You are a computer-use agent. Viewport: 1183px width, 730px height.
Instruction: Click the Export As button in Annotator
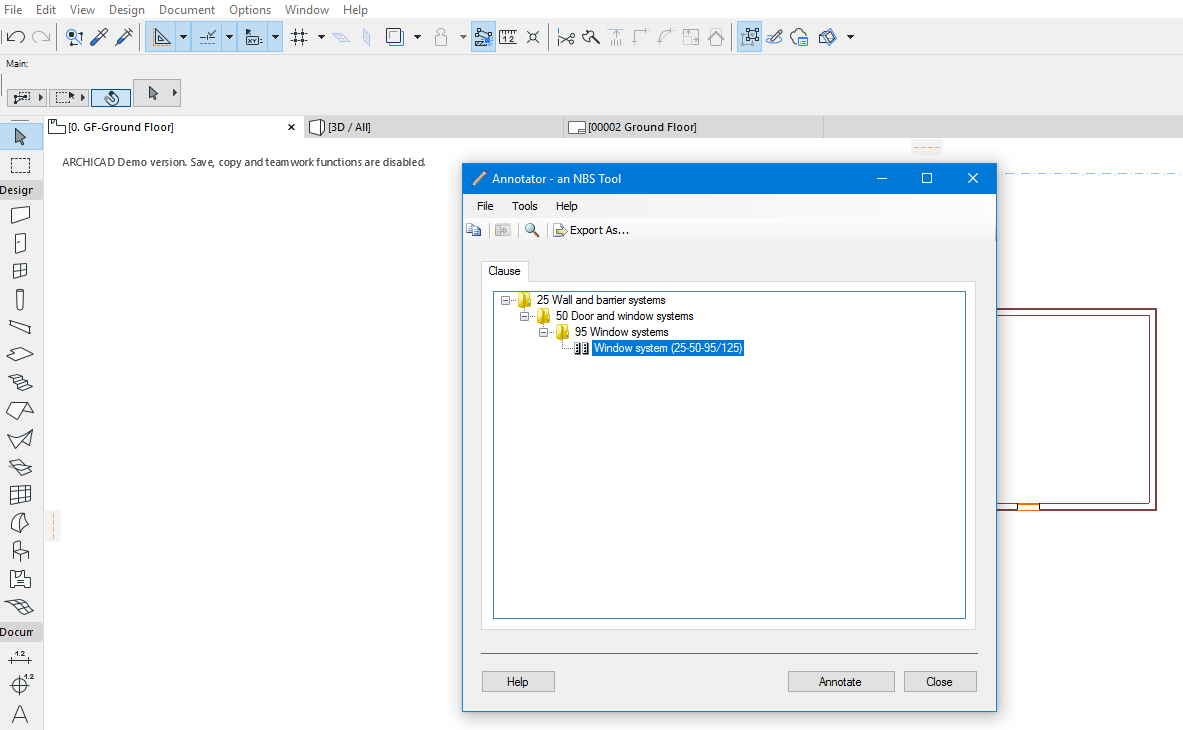[592, 230]
